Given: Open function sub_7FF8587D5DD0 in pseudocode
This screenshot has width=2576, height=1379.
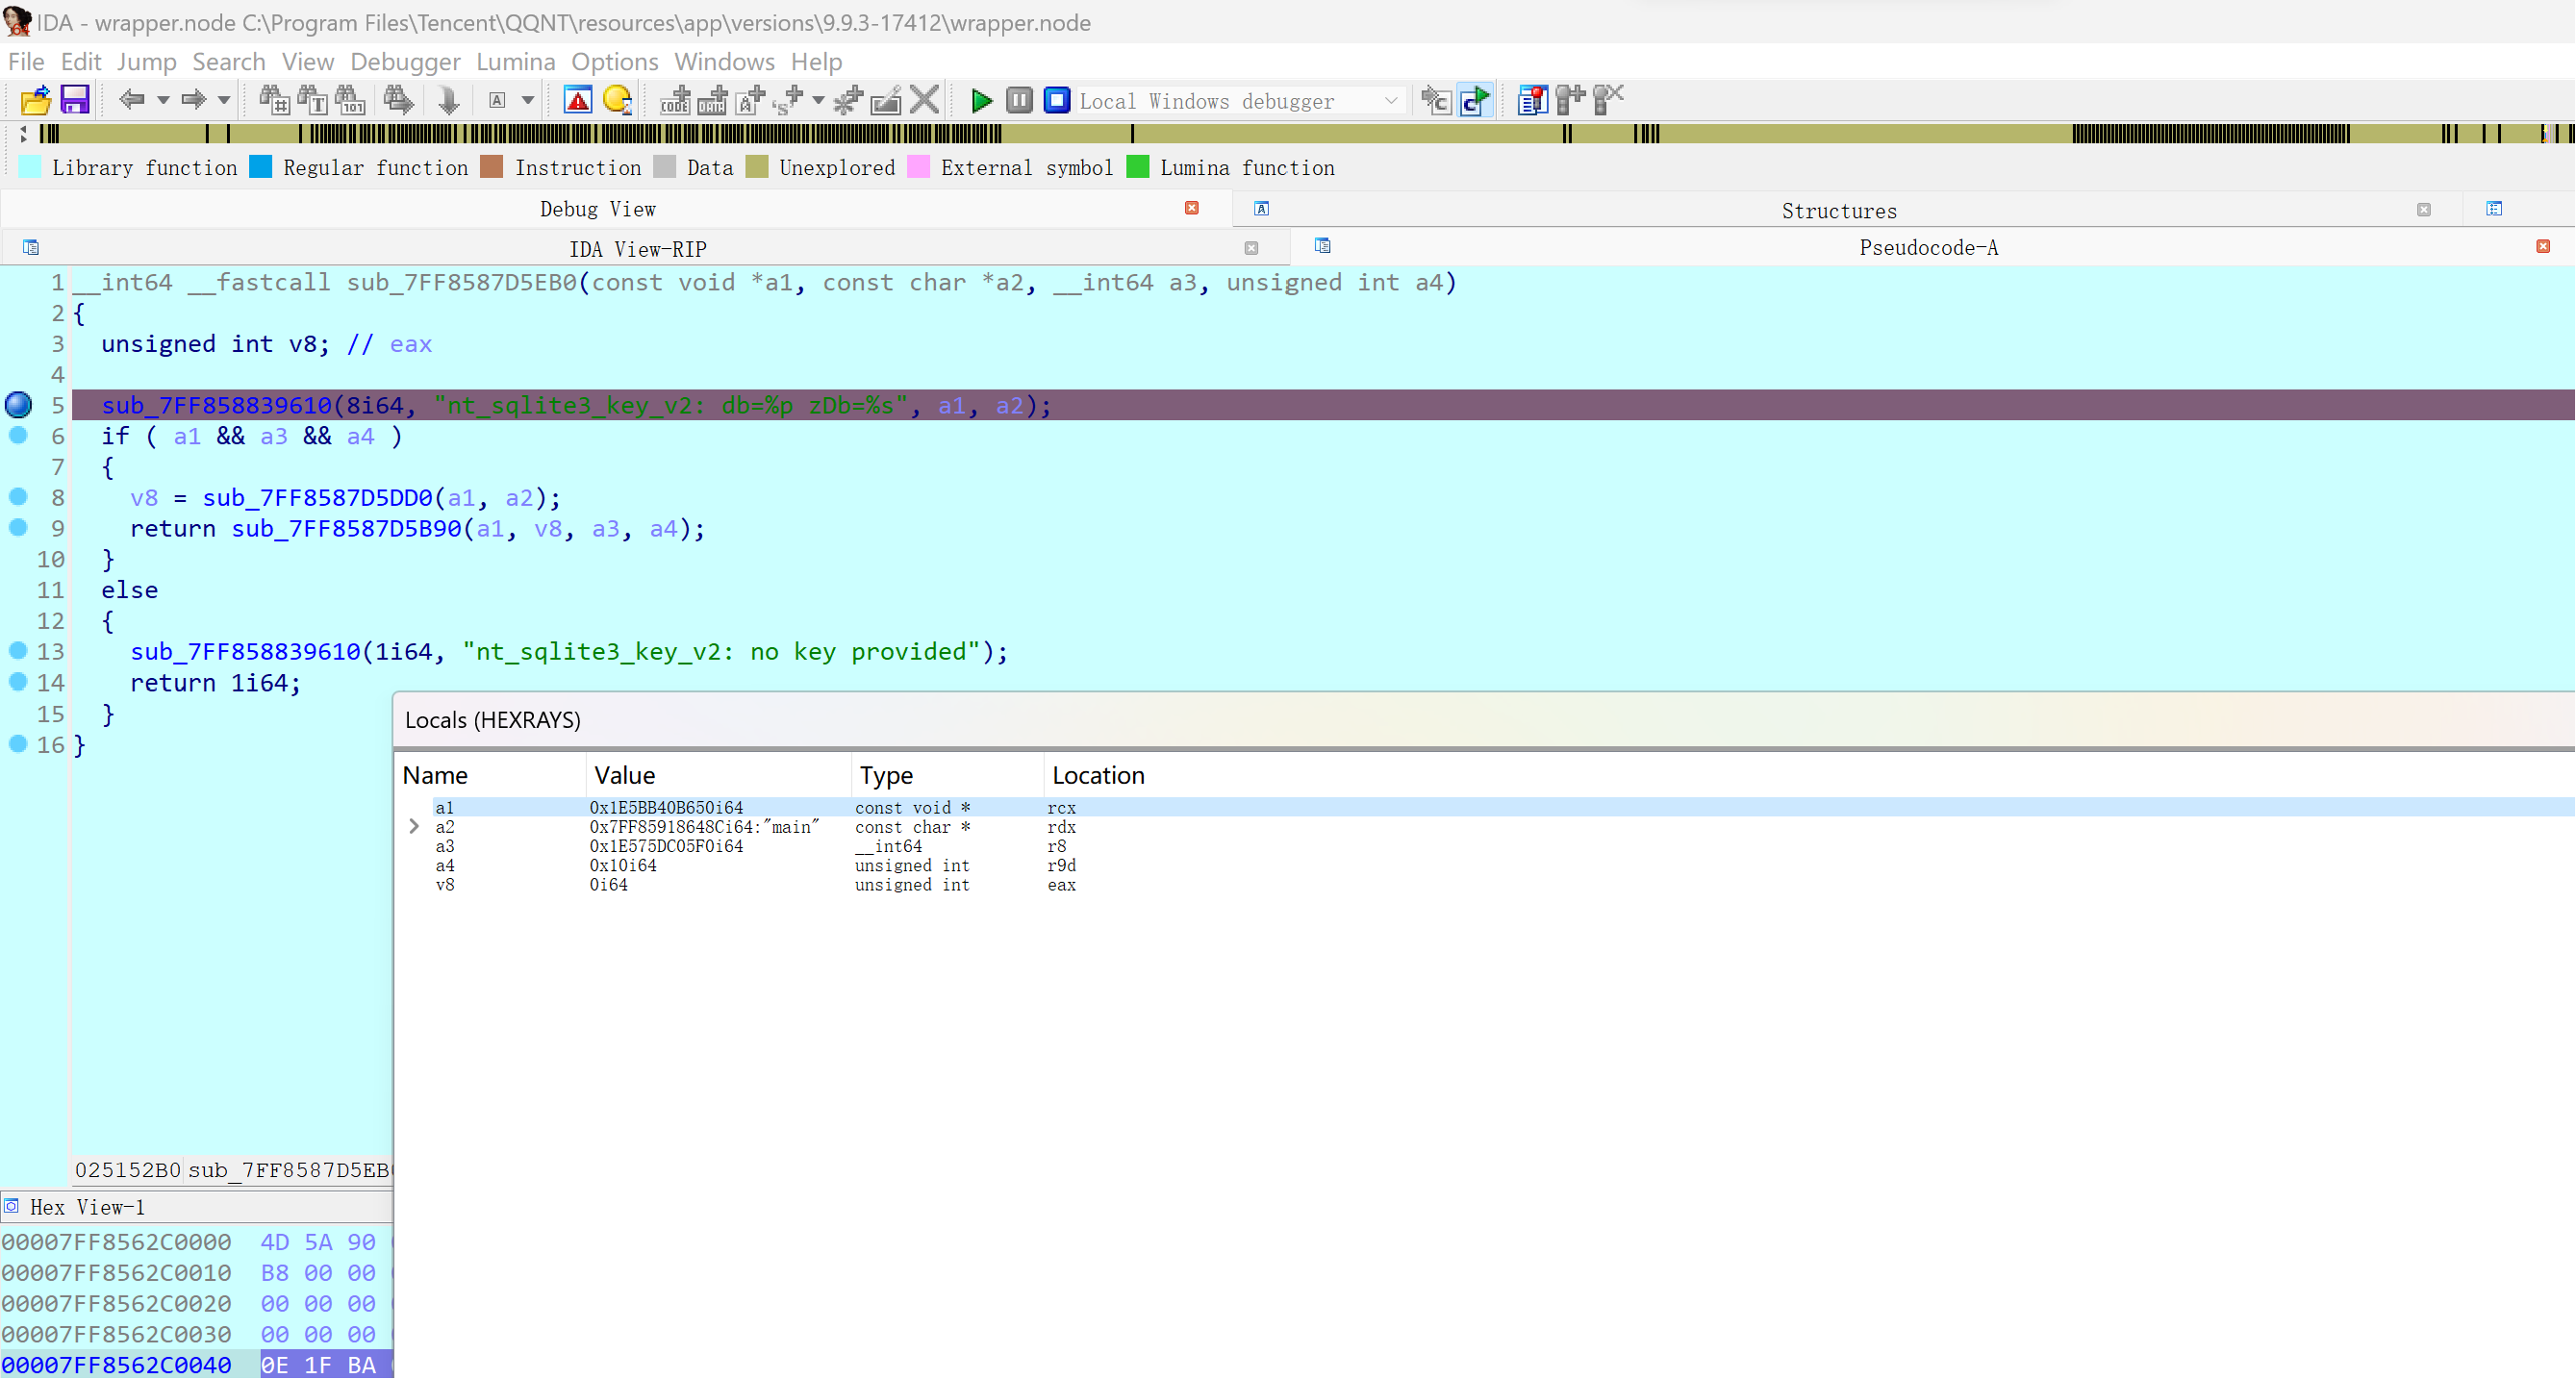Looking at the screenshot, I should coord(317,498).
